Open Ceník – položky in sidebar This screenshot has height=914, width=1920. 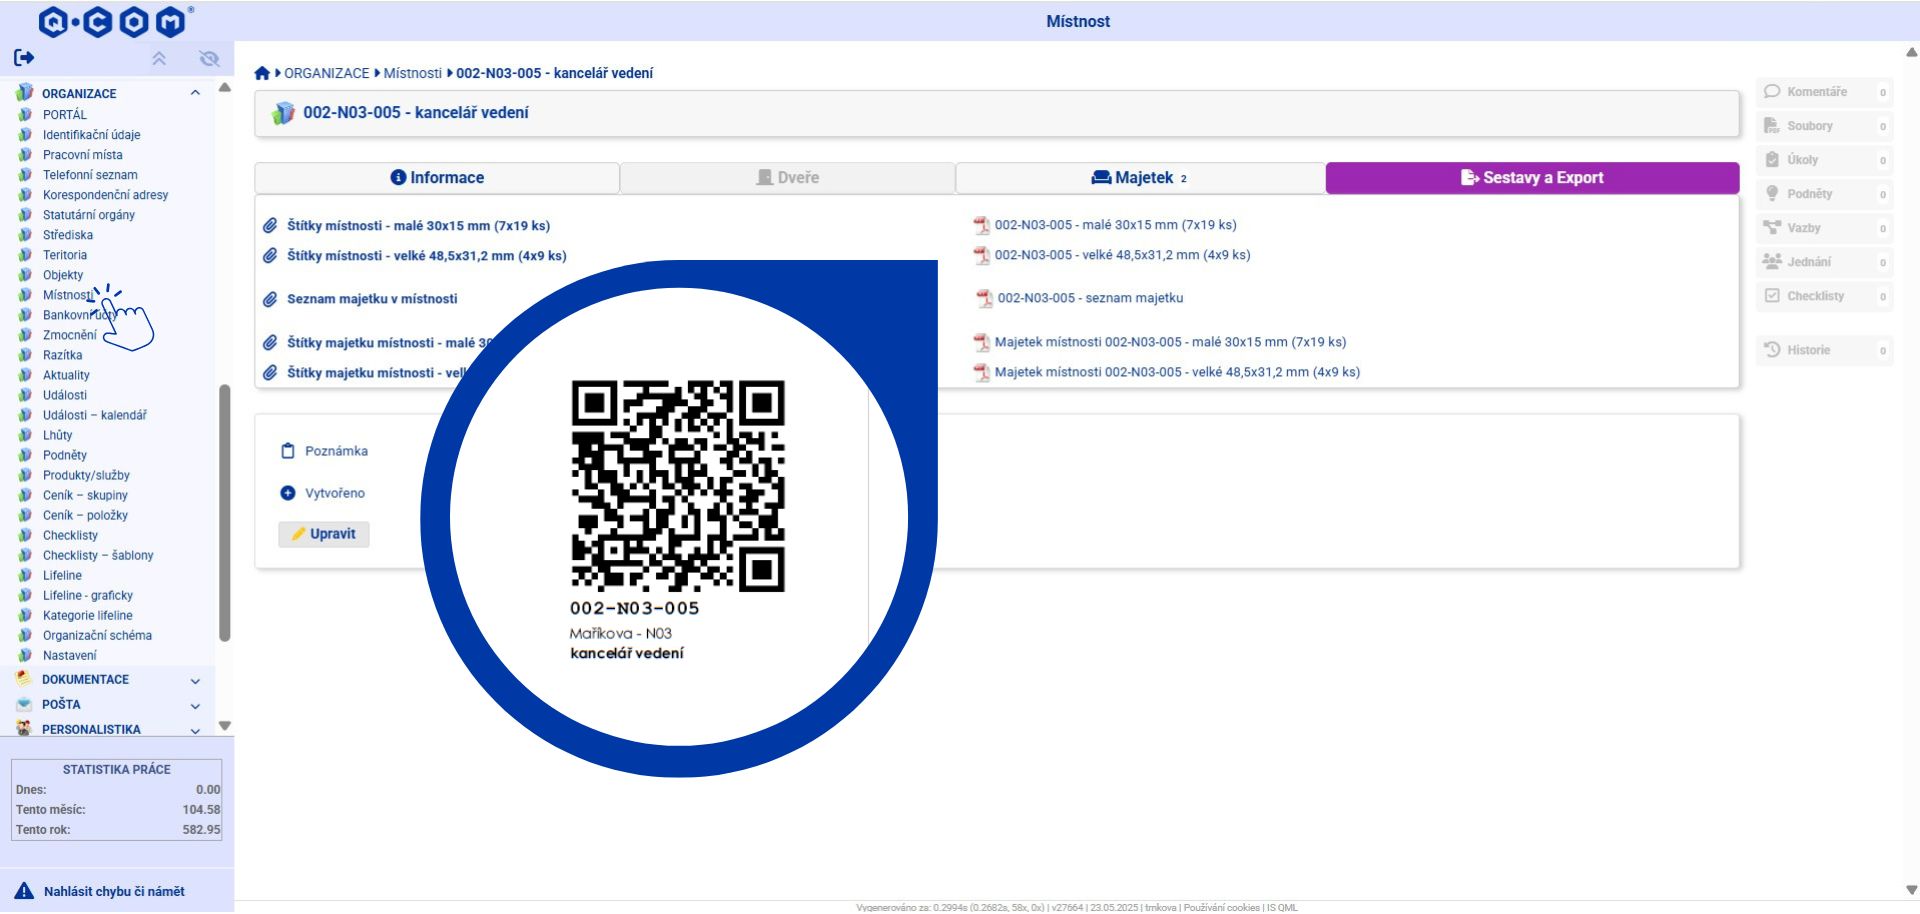pyautogui.click(x=85, y=515)
